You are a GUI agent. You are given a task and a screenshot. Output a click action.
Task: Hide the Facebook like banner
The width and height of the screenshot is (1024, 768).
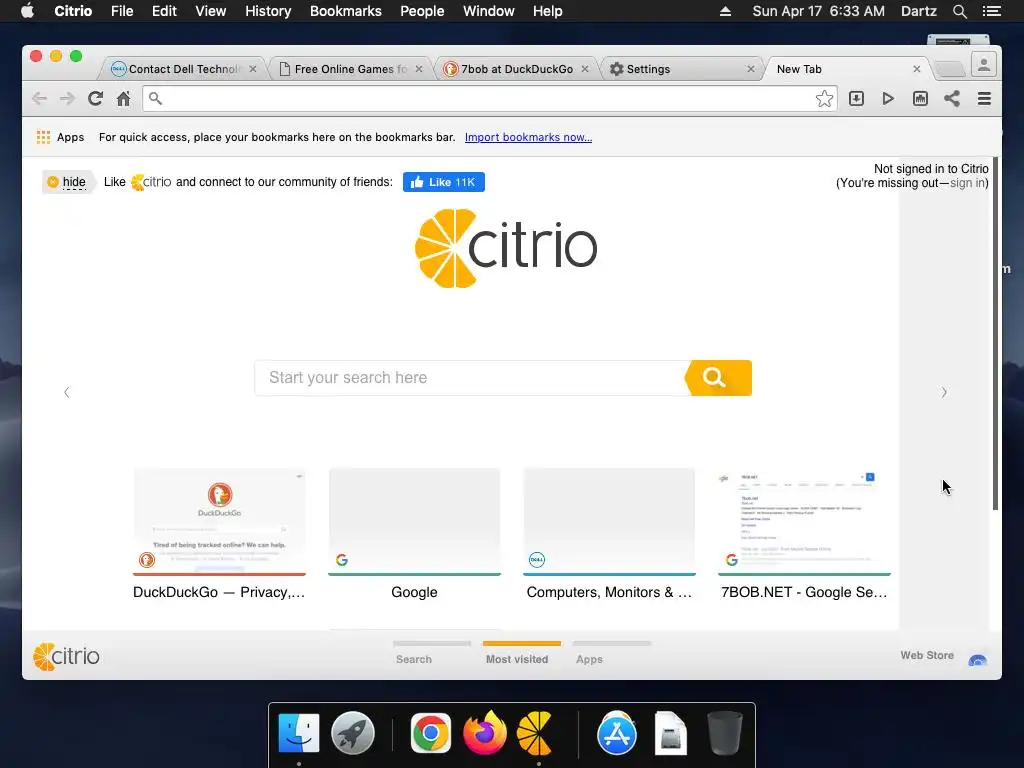pyautogui.click(x=67, y=182)
